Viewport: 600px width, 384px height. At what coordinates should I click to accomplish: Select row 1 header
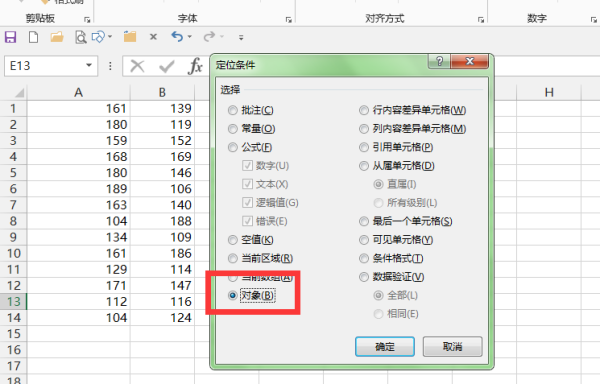pos(13,108)
